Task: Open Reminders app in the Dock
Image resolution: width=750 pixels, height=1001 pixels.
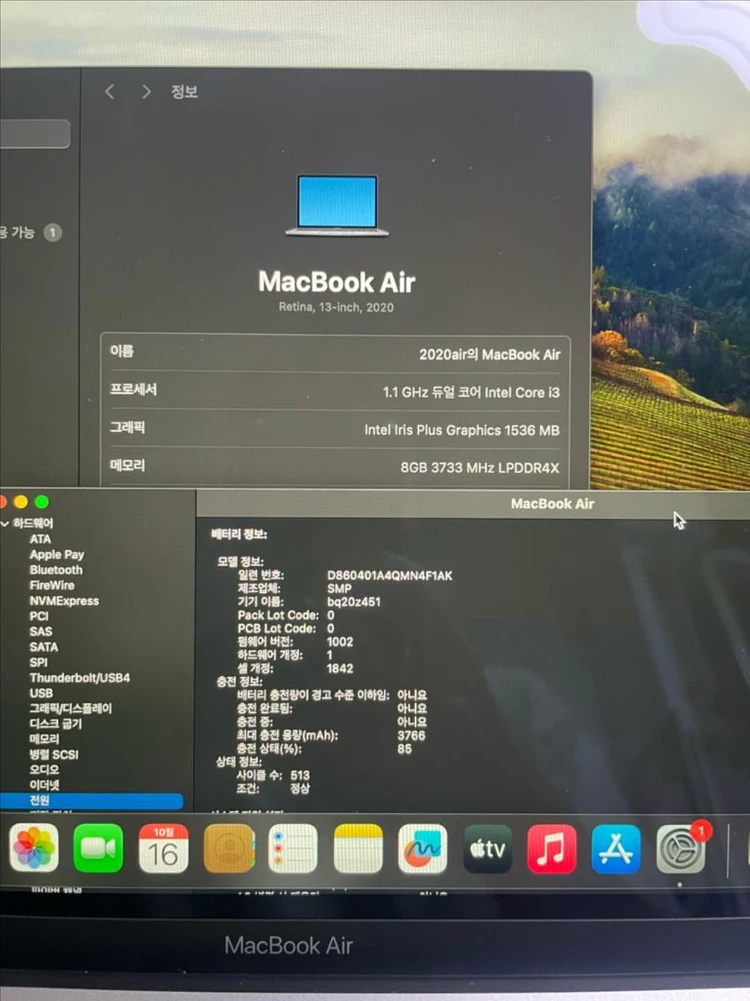Action: tap(293, 848)
